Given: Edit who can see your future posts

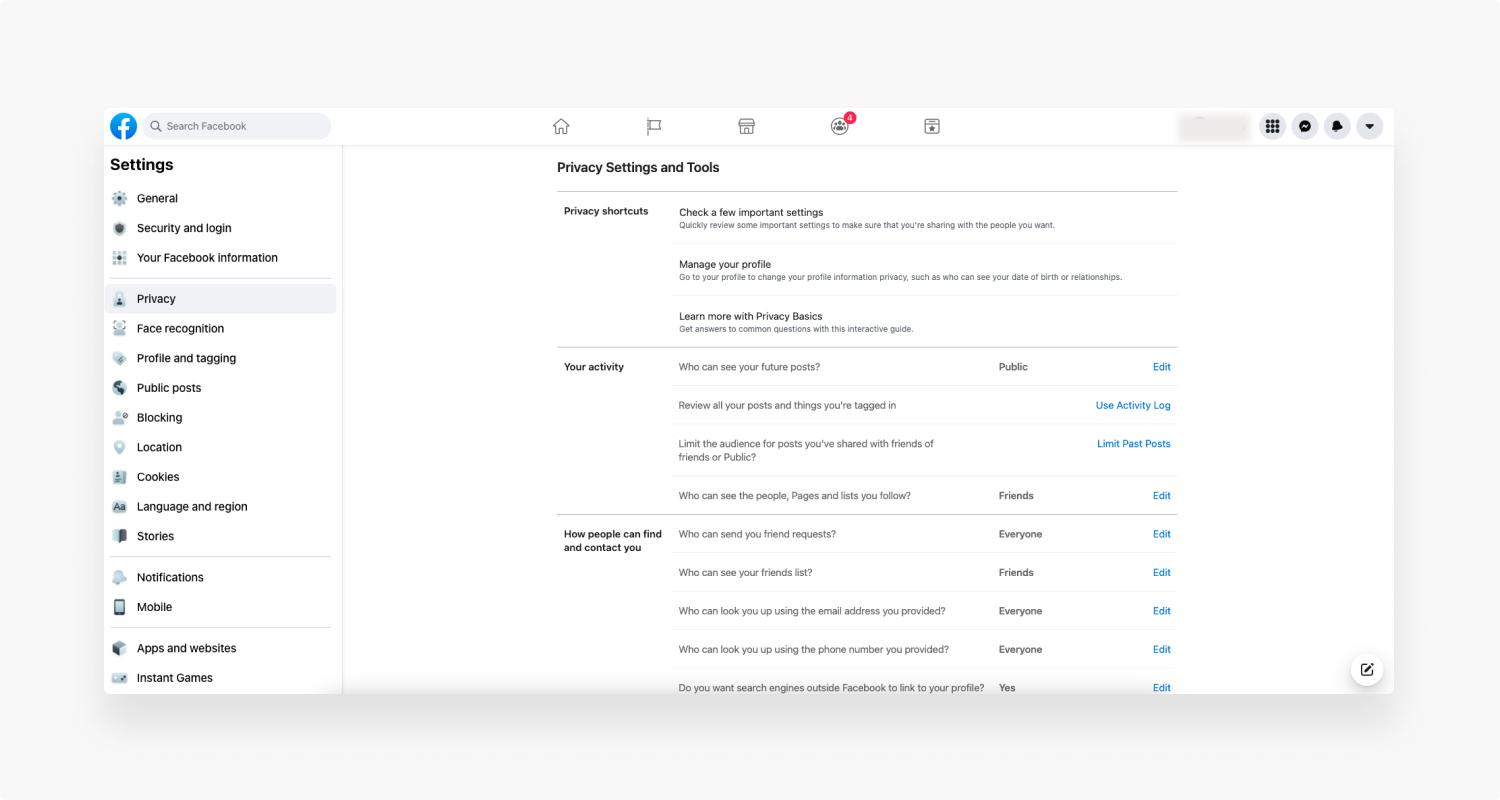Looking at the screenshot, I should [1161, 367].
